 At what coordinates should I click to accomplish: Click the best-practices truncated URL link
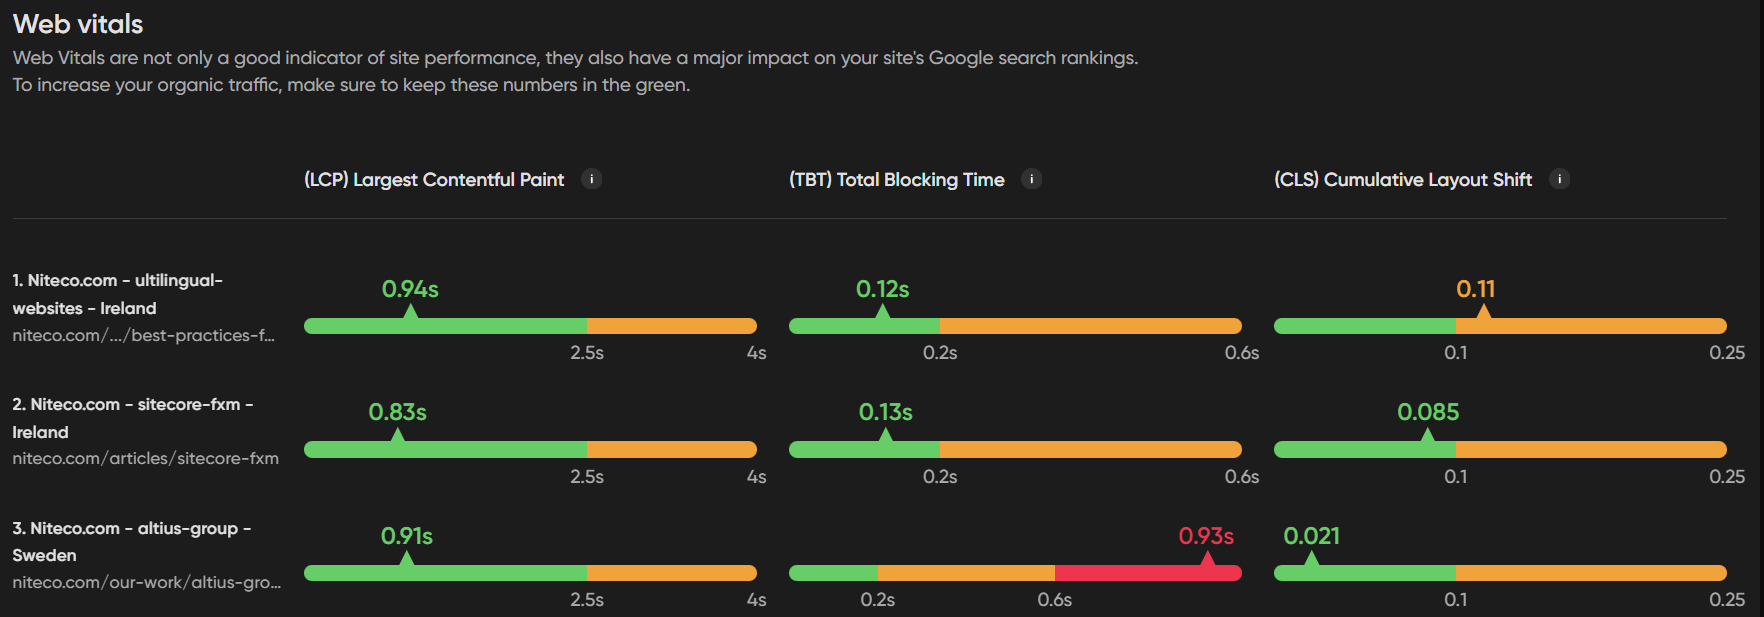point(146,335)
